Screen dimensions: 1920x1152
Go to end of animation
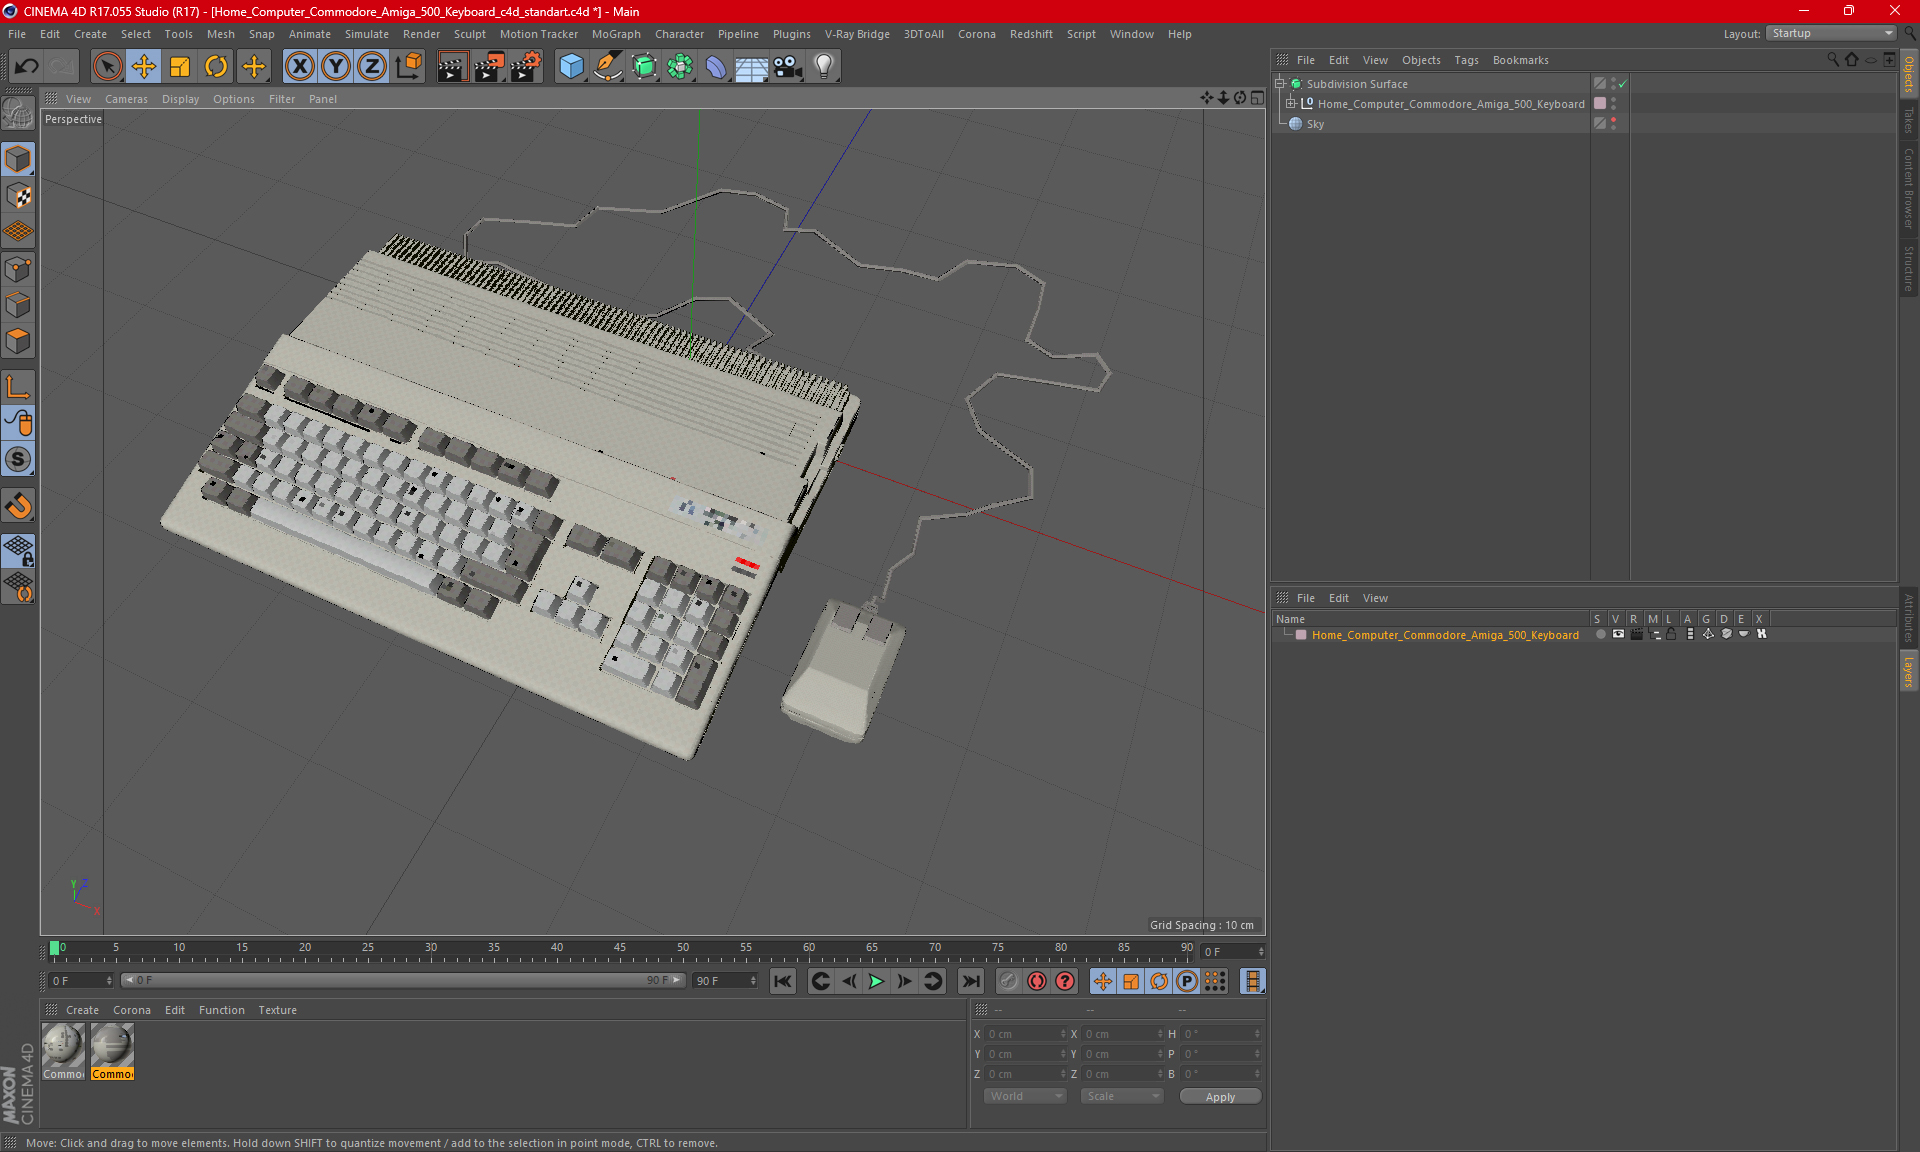[970, 981]
